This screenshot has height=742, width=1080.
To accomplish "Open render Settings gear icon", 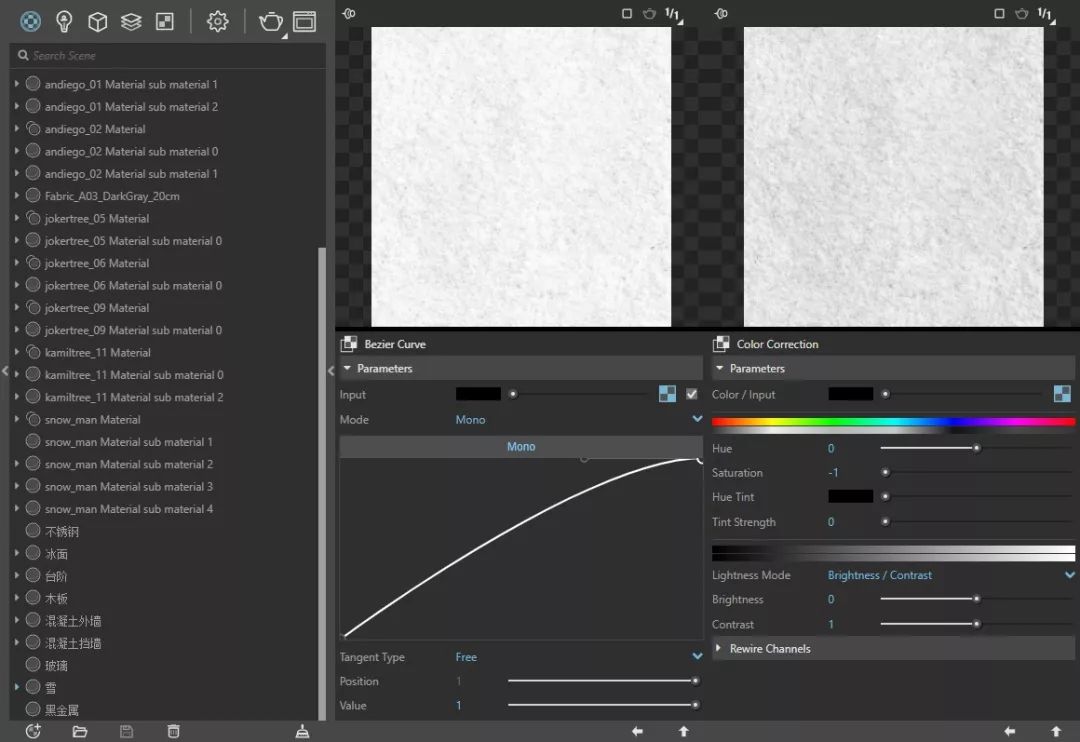I will 217,21.
